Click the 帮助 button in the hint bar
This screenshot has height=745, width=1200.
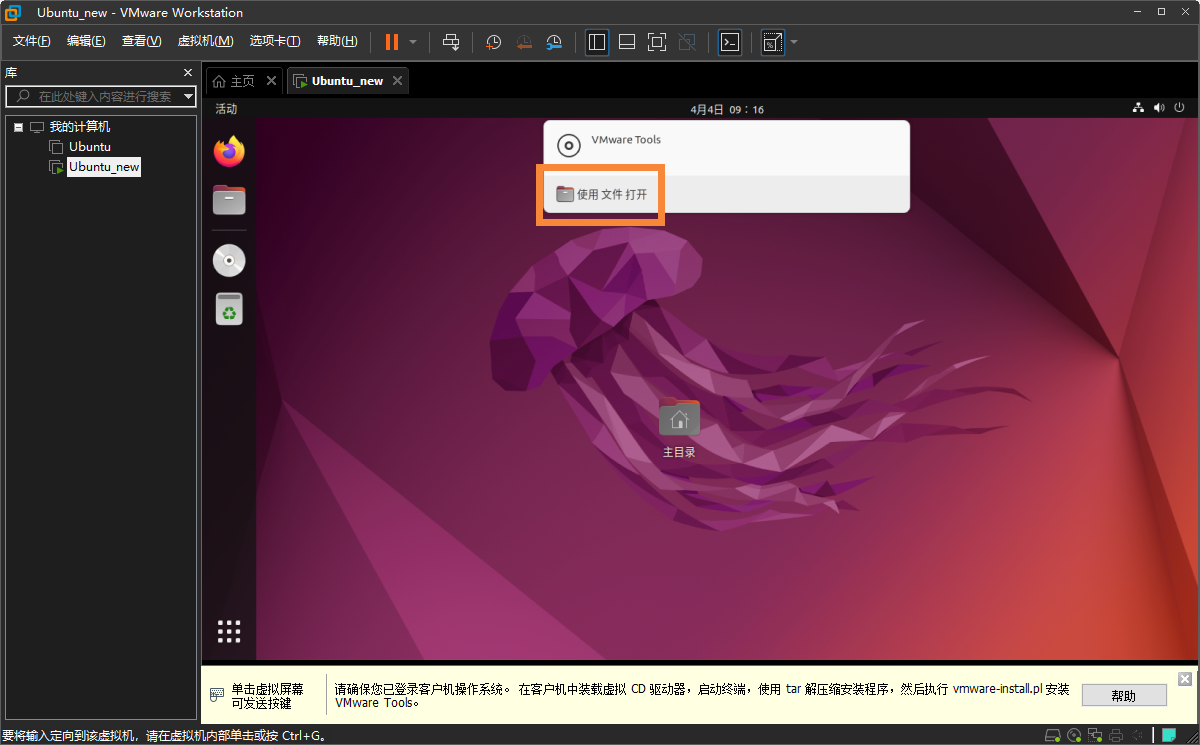1124,696
